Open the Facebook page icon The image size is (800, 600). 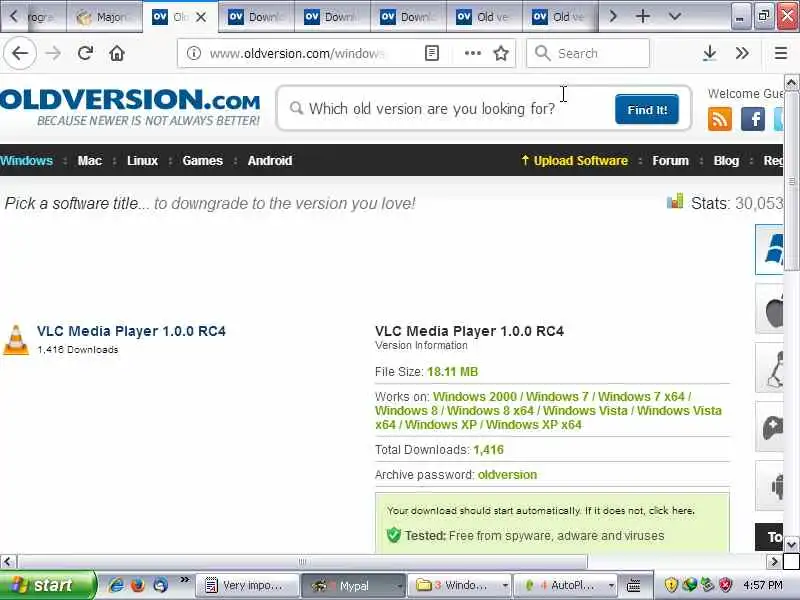(x=753, y=119)
